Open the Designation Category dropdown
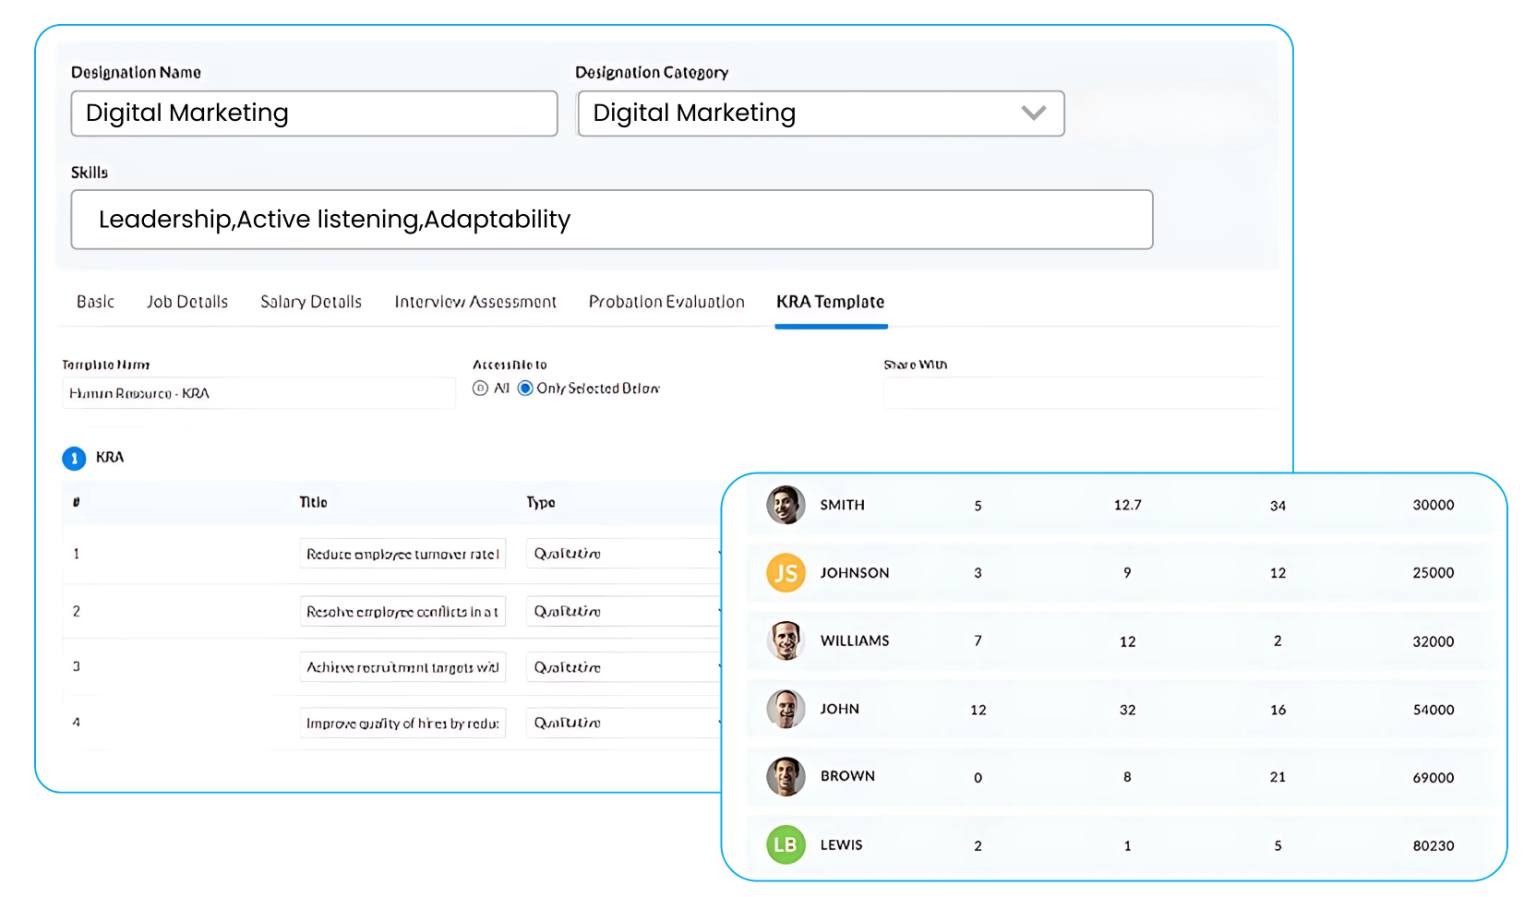 (x=1034, y=113)
